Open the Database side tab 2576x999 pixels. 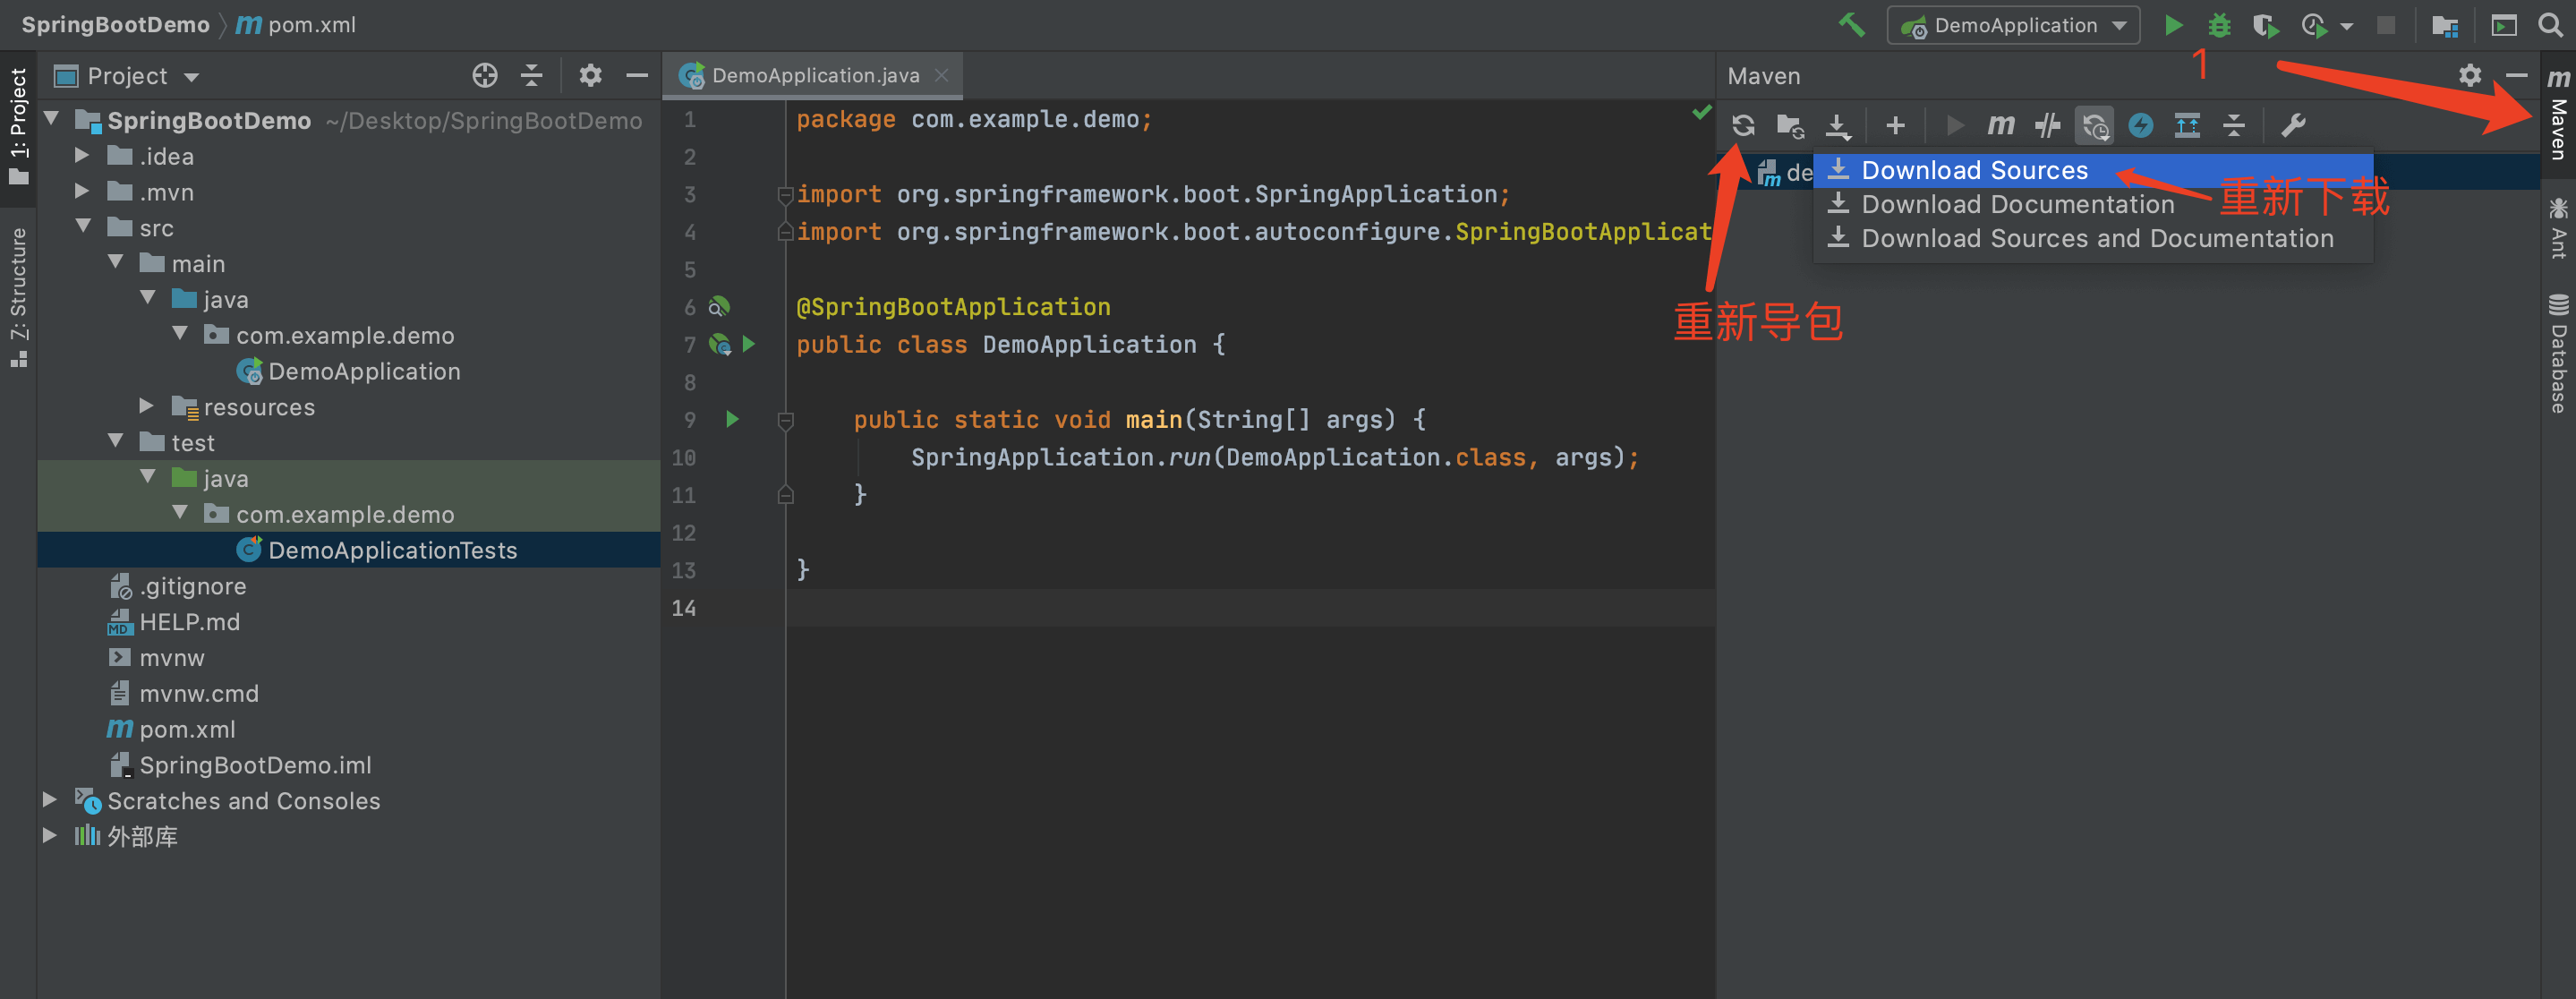click(x=2558, y=353)
